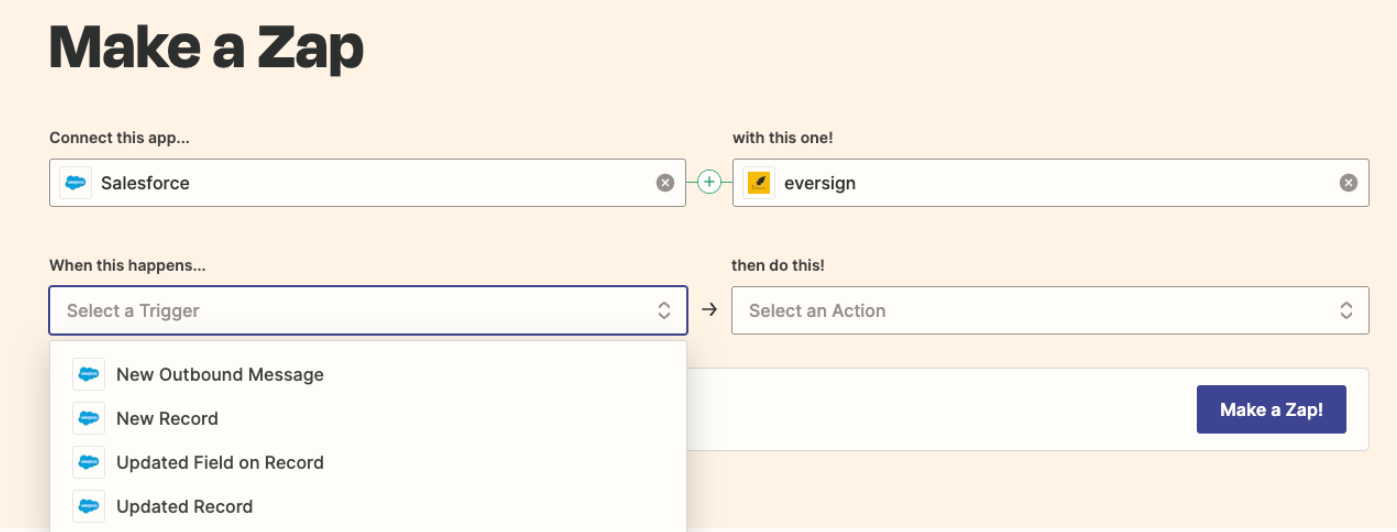The image size is (1397, 532).
Task: Click into the Salesforce app input field
Action: click(x=367, y=183)
